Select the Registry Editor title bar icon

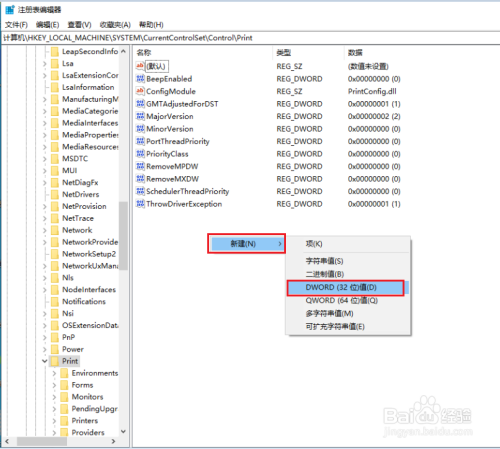pos(10,10)
